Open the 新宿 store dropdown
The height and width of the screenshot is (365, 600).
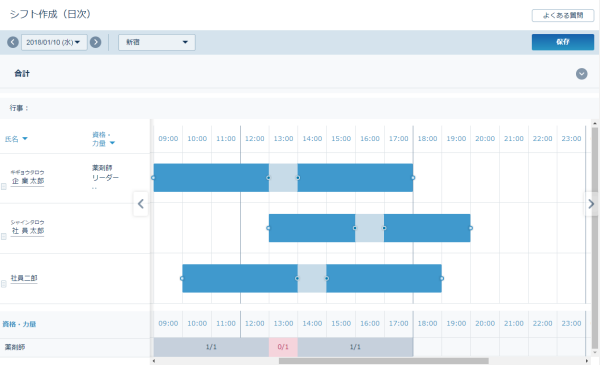(x=157, y=42)
